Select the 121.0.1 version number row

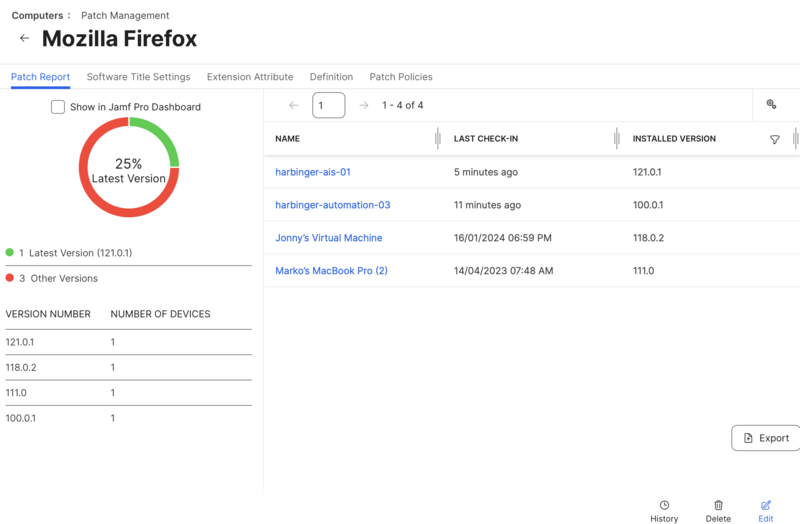coord(129,342)
